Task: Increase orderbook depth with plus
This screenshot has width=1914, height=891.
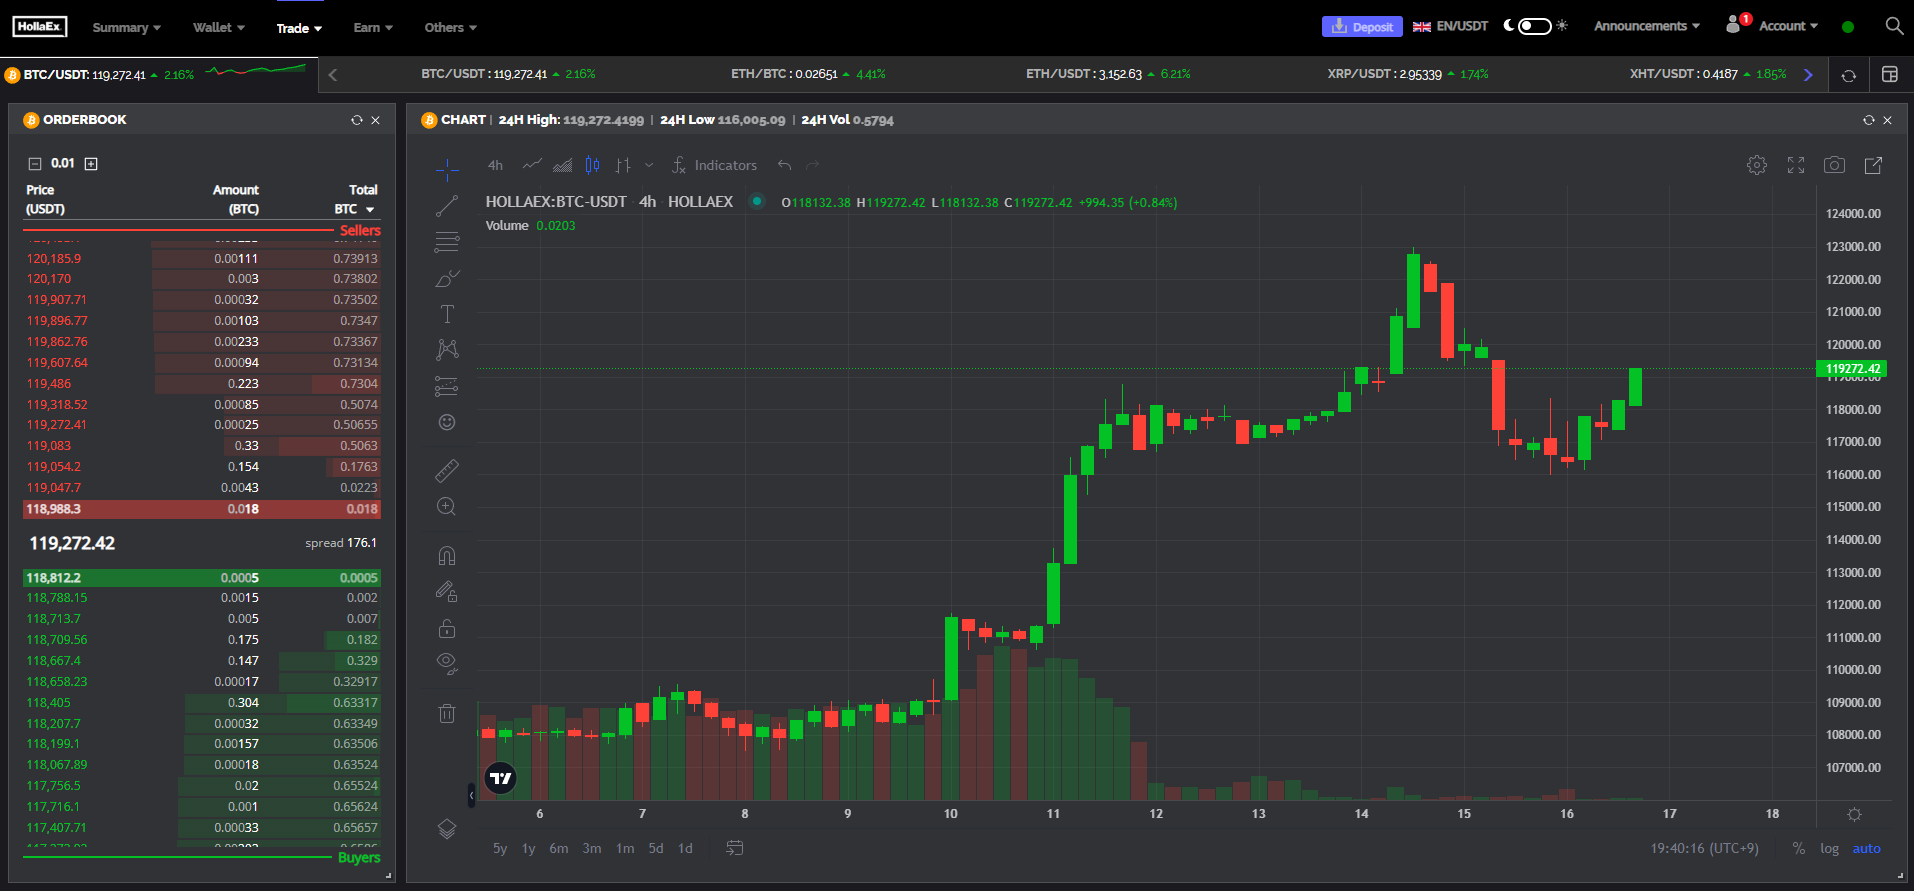Action: pyautogui.click(x=91, y=164)
